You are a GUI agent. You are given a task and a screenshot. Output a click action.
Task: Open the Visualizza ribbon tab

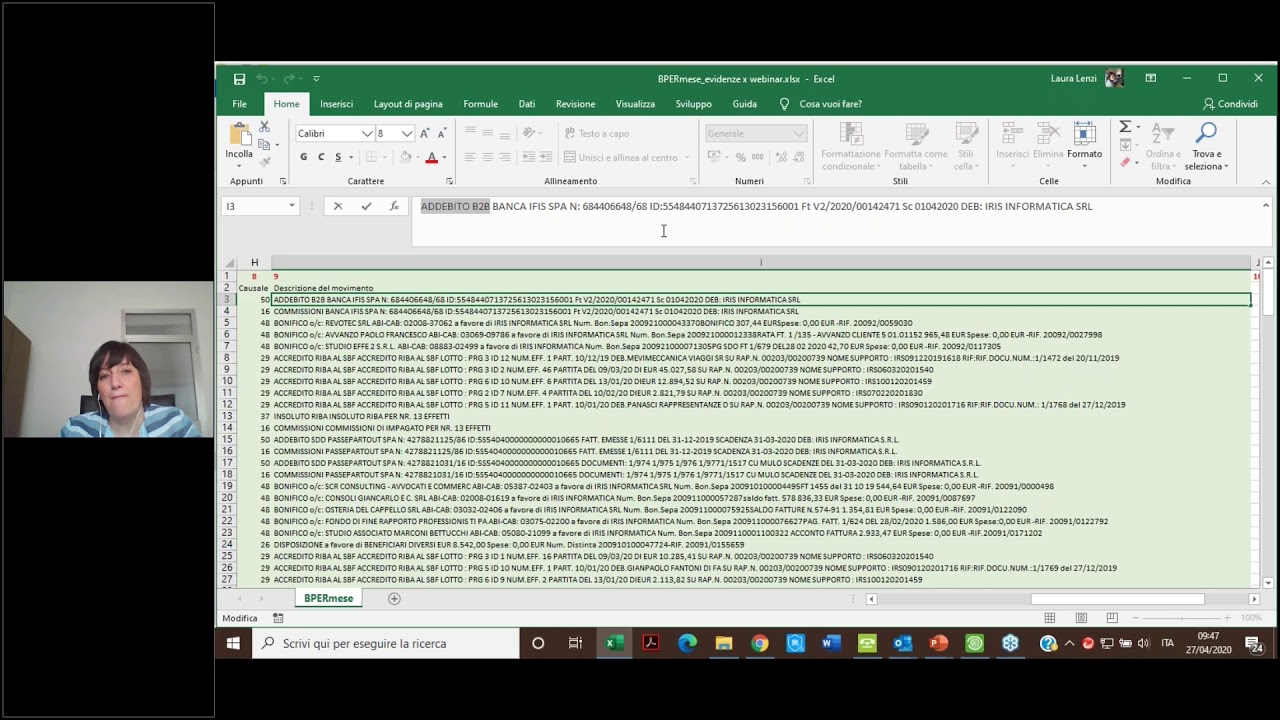click(x=635, y=104)
